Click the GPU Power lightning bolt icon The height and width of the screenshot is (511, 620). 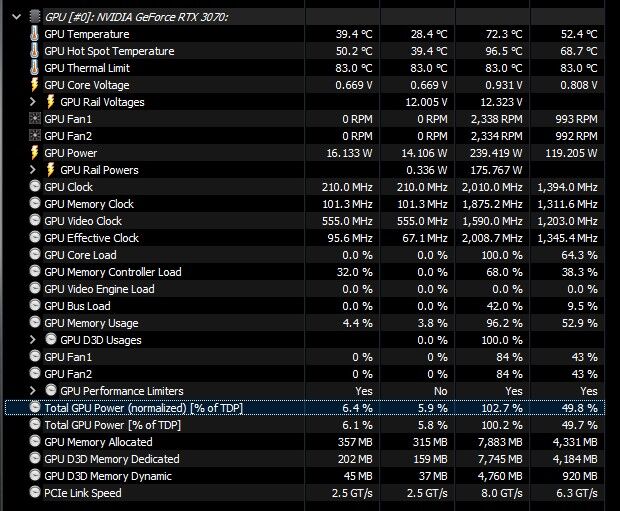click(x=35, y=153)
